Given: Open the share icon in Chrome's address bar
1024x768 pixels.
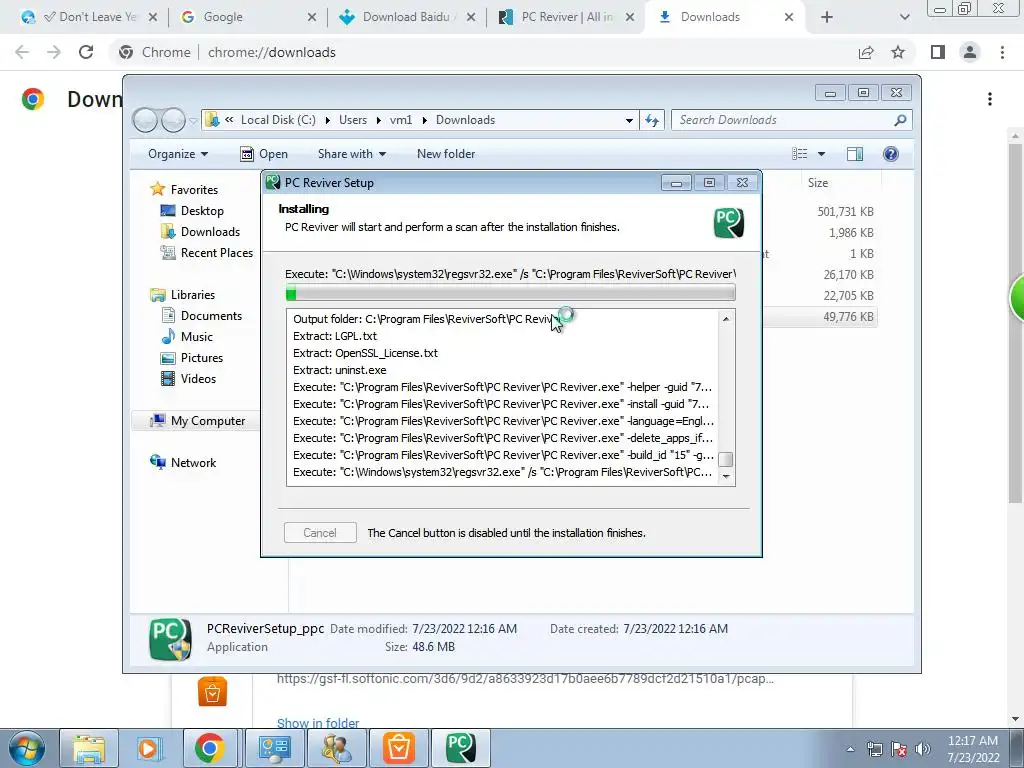Looking at the screenshot, I should [x=866, y=52].
